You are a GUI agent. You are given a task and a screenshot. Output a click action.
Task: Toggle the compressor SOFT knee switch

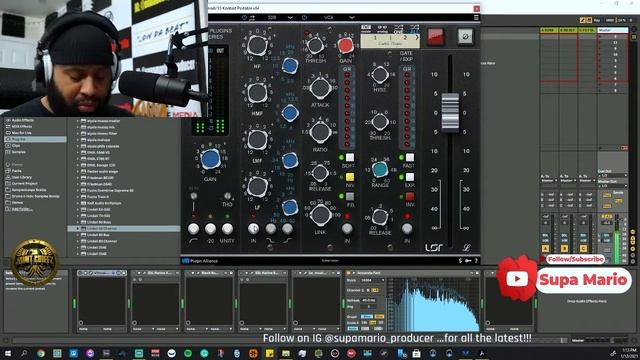point(350,158)
